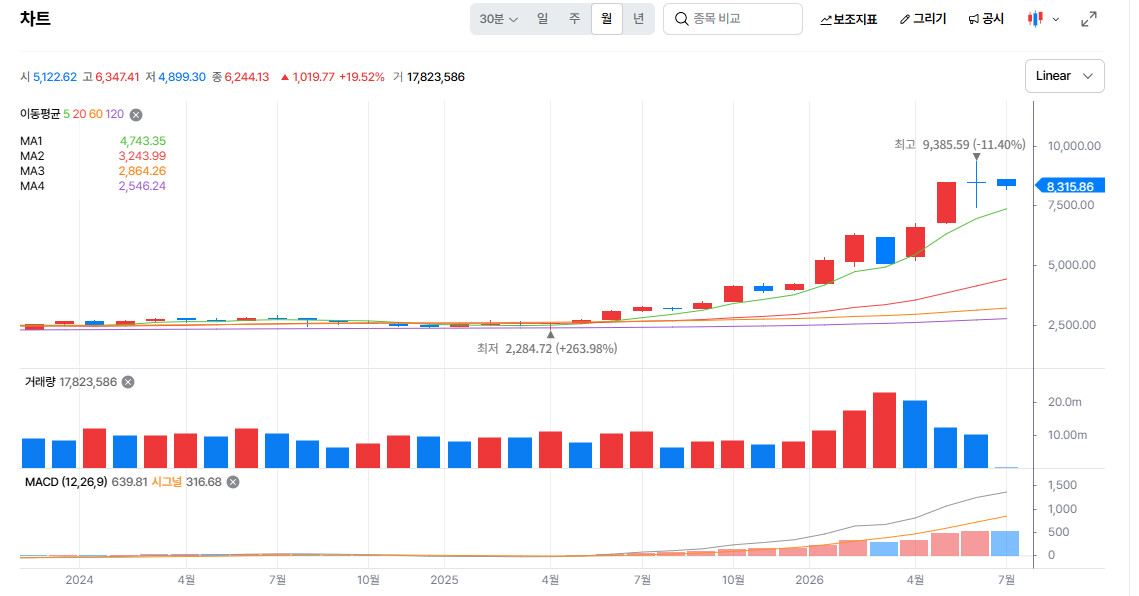This screenshot has width=1139, height=596.
Task: Select the 월 monthly tab
Action: [x=607, y=19]
